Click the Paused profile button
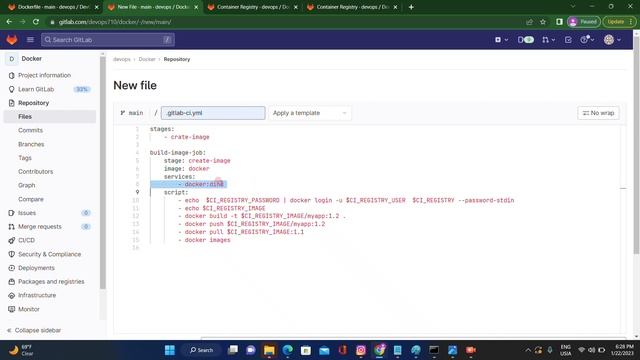 tap(584, 22)
